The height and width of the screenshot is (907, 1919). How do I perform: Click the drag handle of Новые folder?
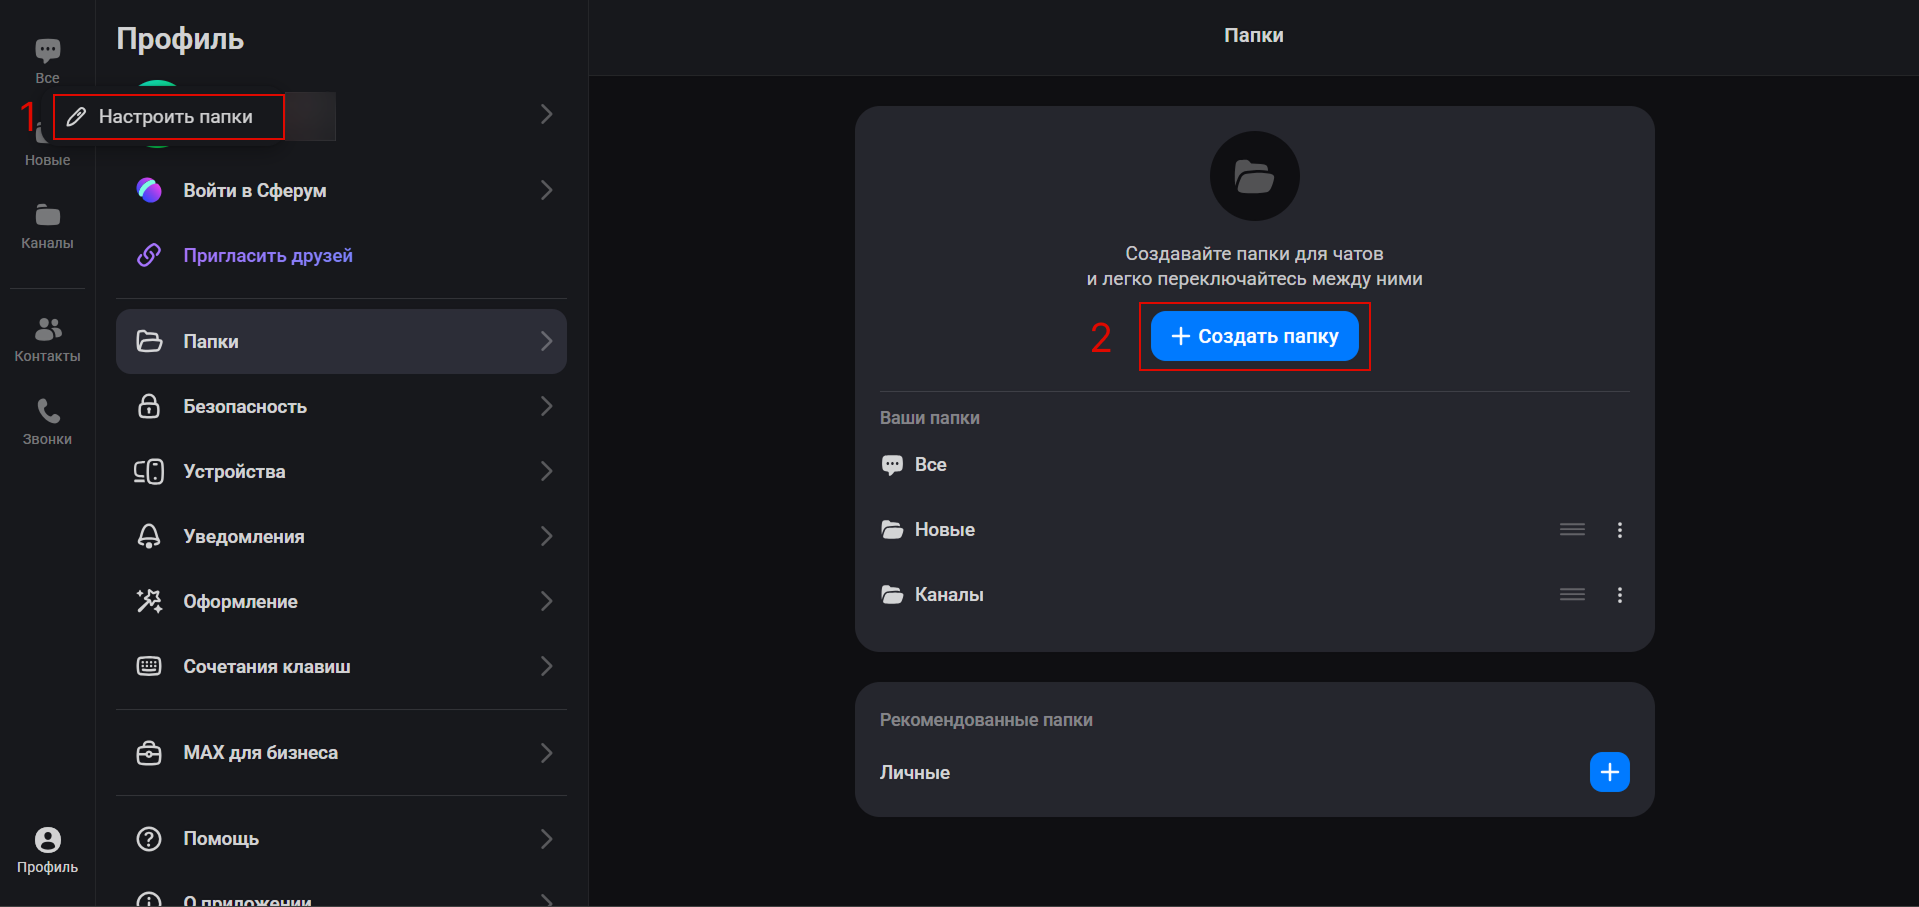[1572, 530]
